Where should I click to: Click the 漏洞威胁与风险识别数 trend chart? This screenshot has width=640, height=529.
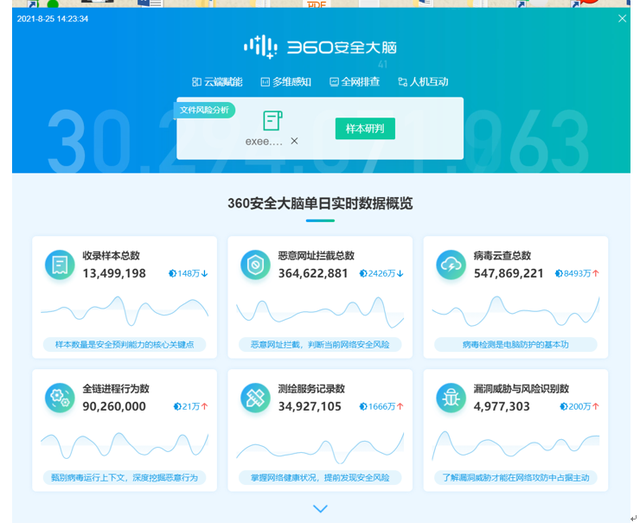point(516,445)
